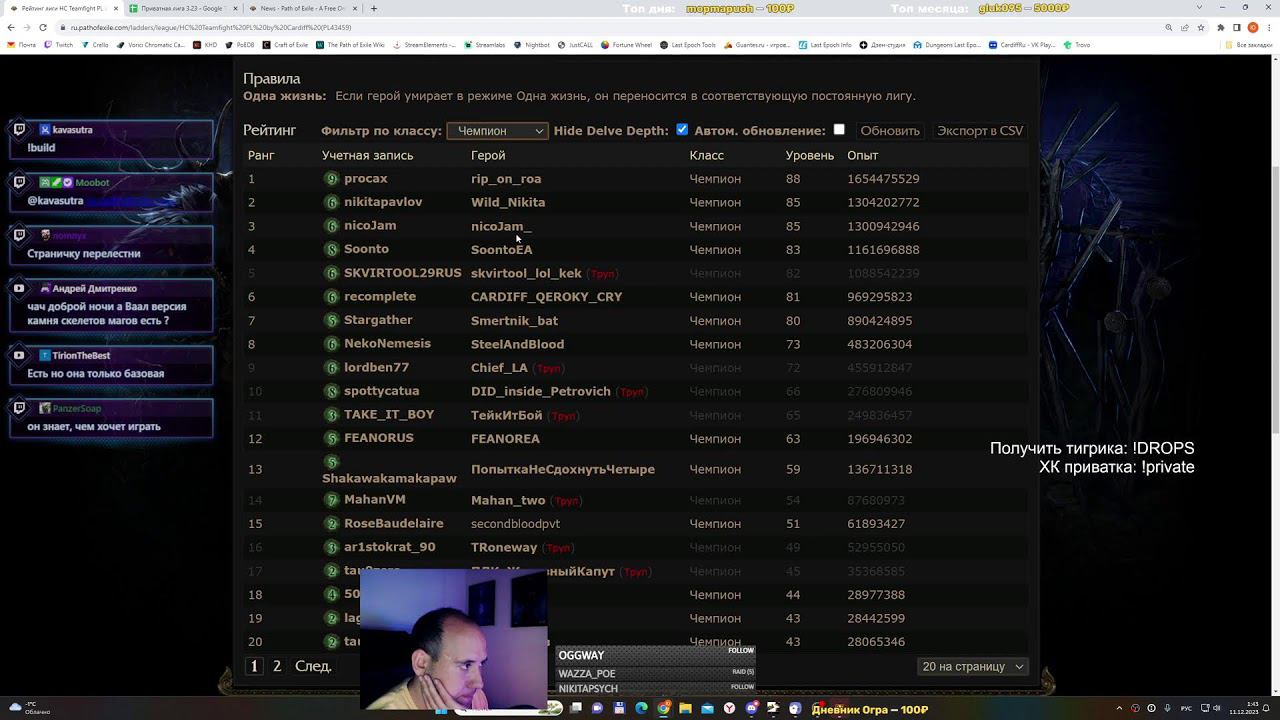Expand the hidden system tray icons chevron
Viewport: 1280px width, 720px height.
pos(1119,708)
